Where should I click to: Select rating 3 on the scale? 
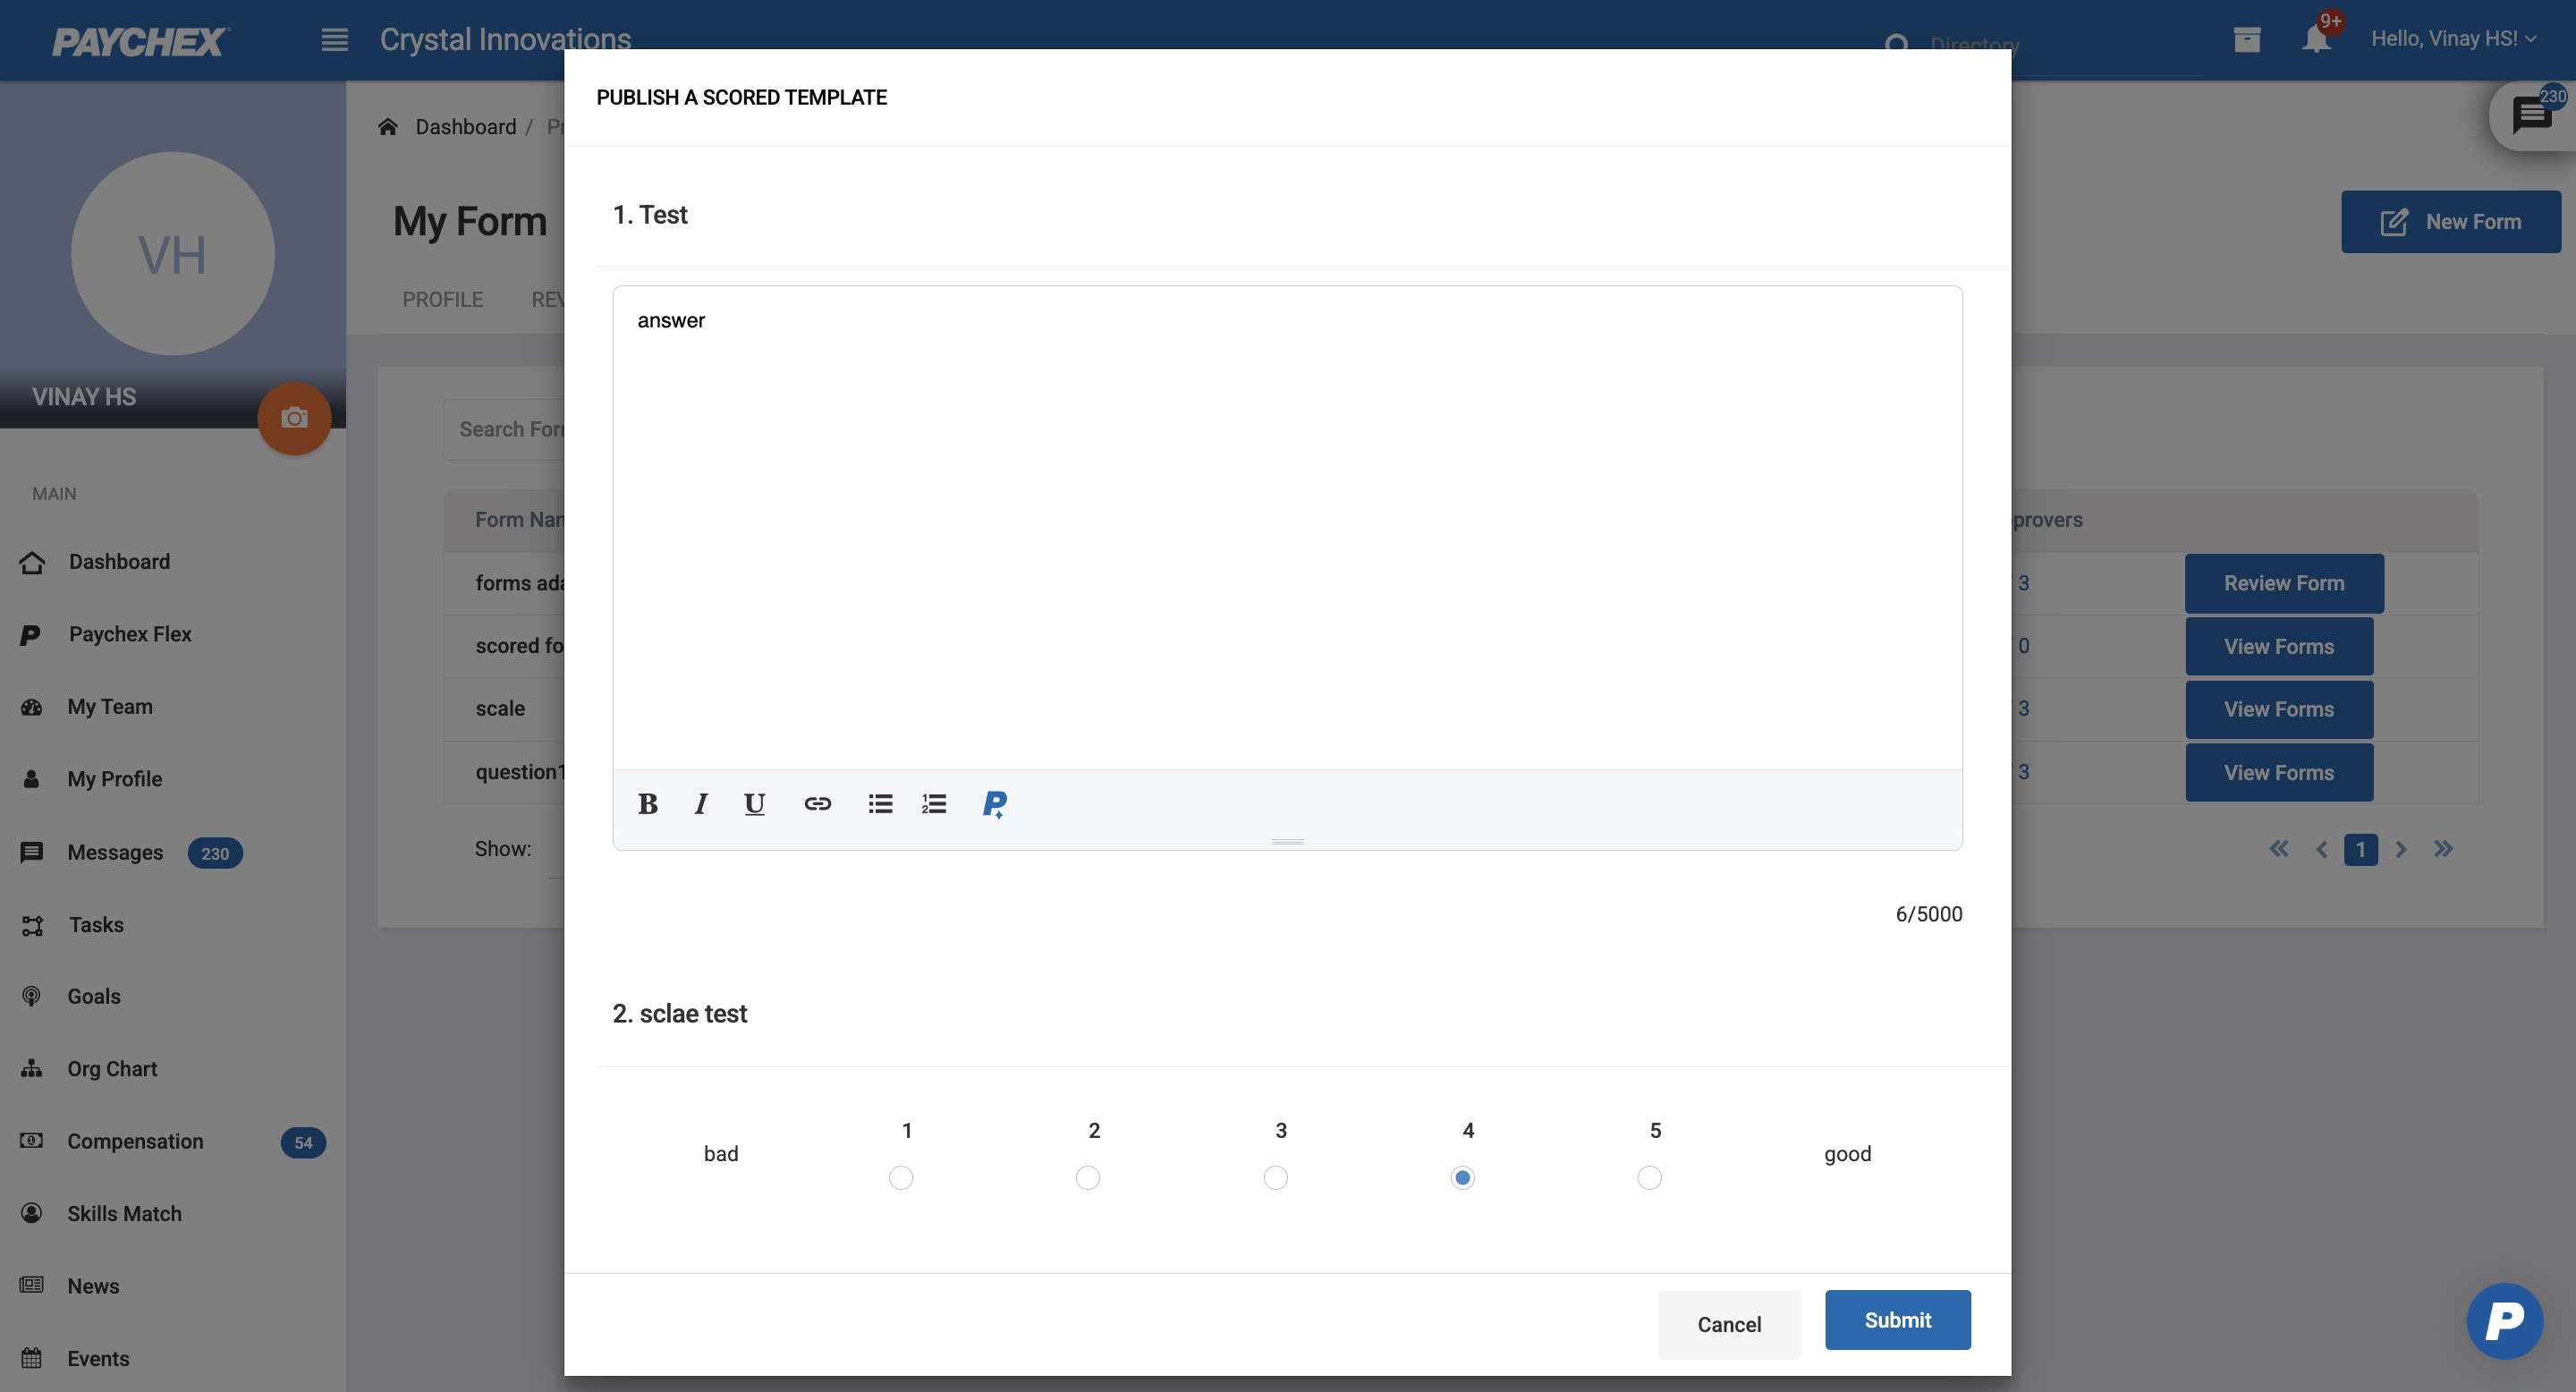(x=1275, y=1178)
